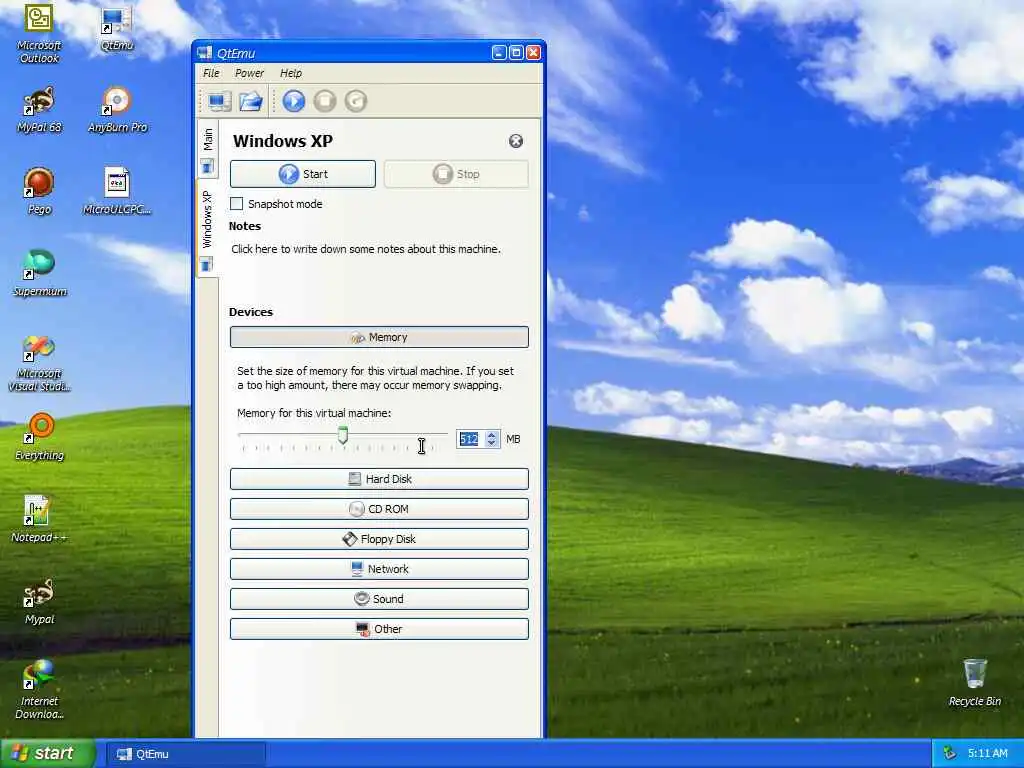This screenshot has height=768, width=1024.
Task: Start the Windows XP virtual machine
Action: pyautogui.click(x=302, y=174)
